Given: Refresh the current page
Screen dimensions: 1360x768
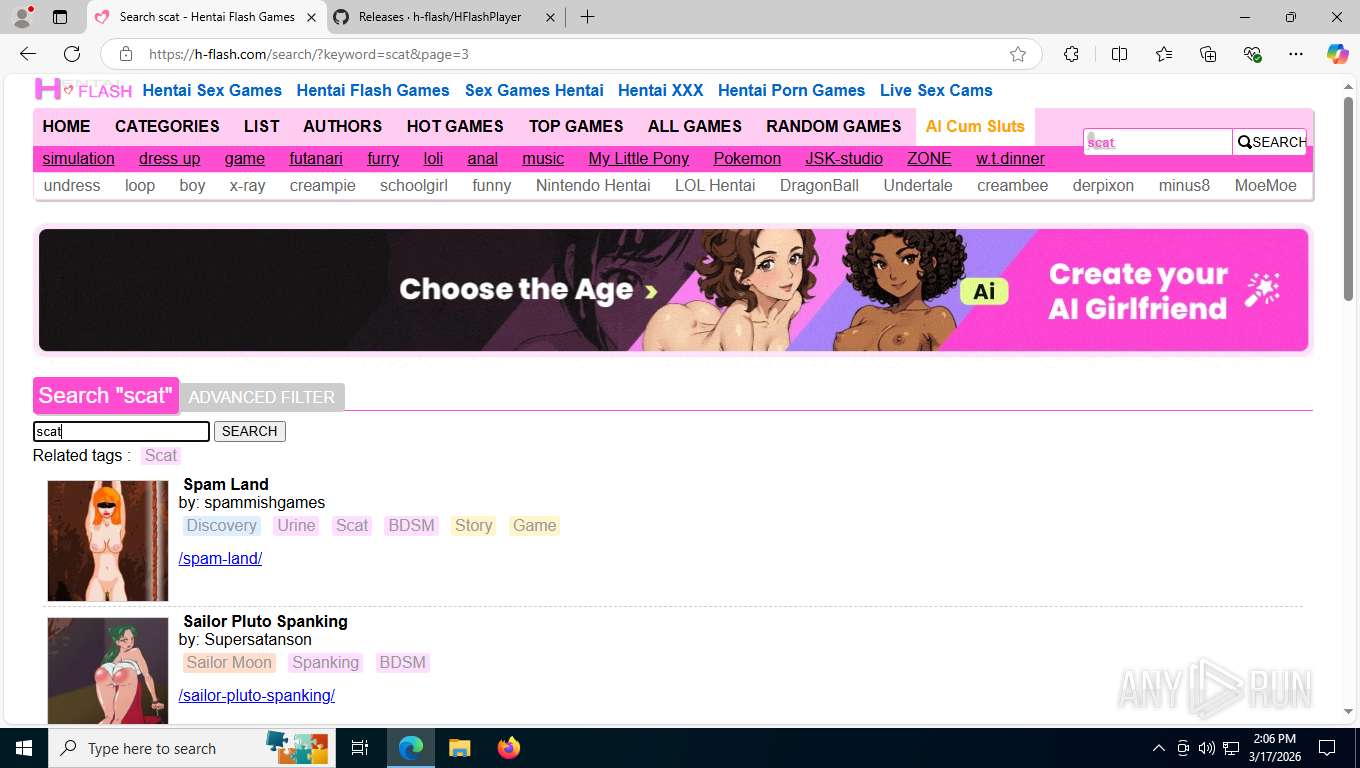Looking at the screenshot, I should 72,54.
